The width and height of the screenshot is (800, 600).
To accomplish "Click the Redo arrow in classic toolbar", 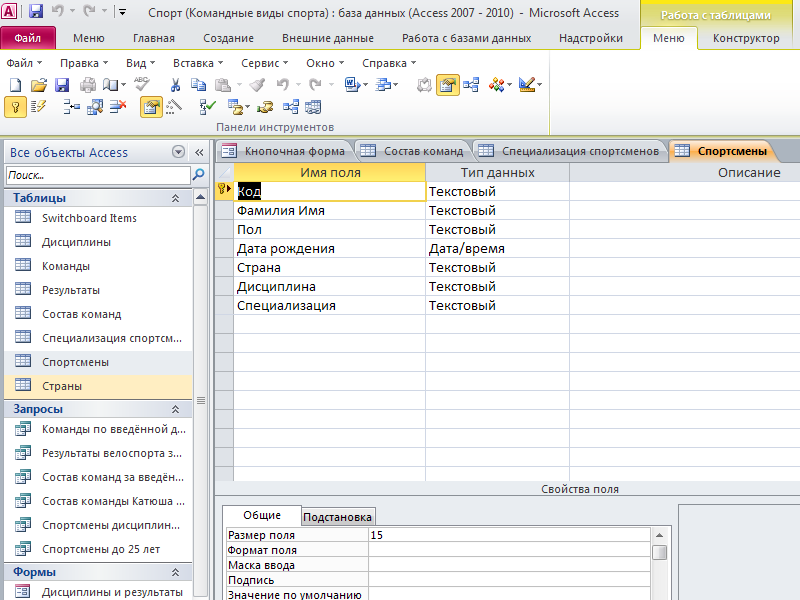I will [x=315, y=85].
